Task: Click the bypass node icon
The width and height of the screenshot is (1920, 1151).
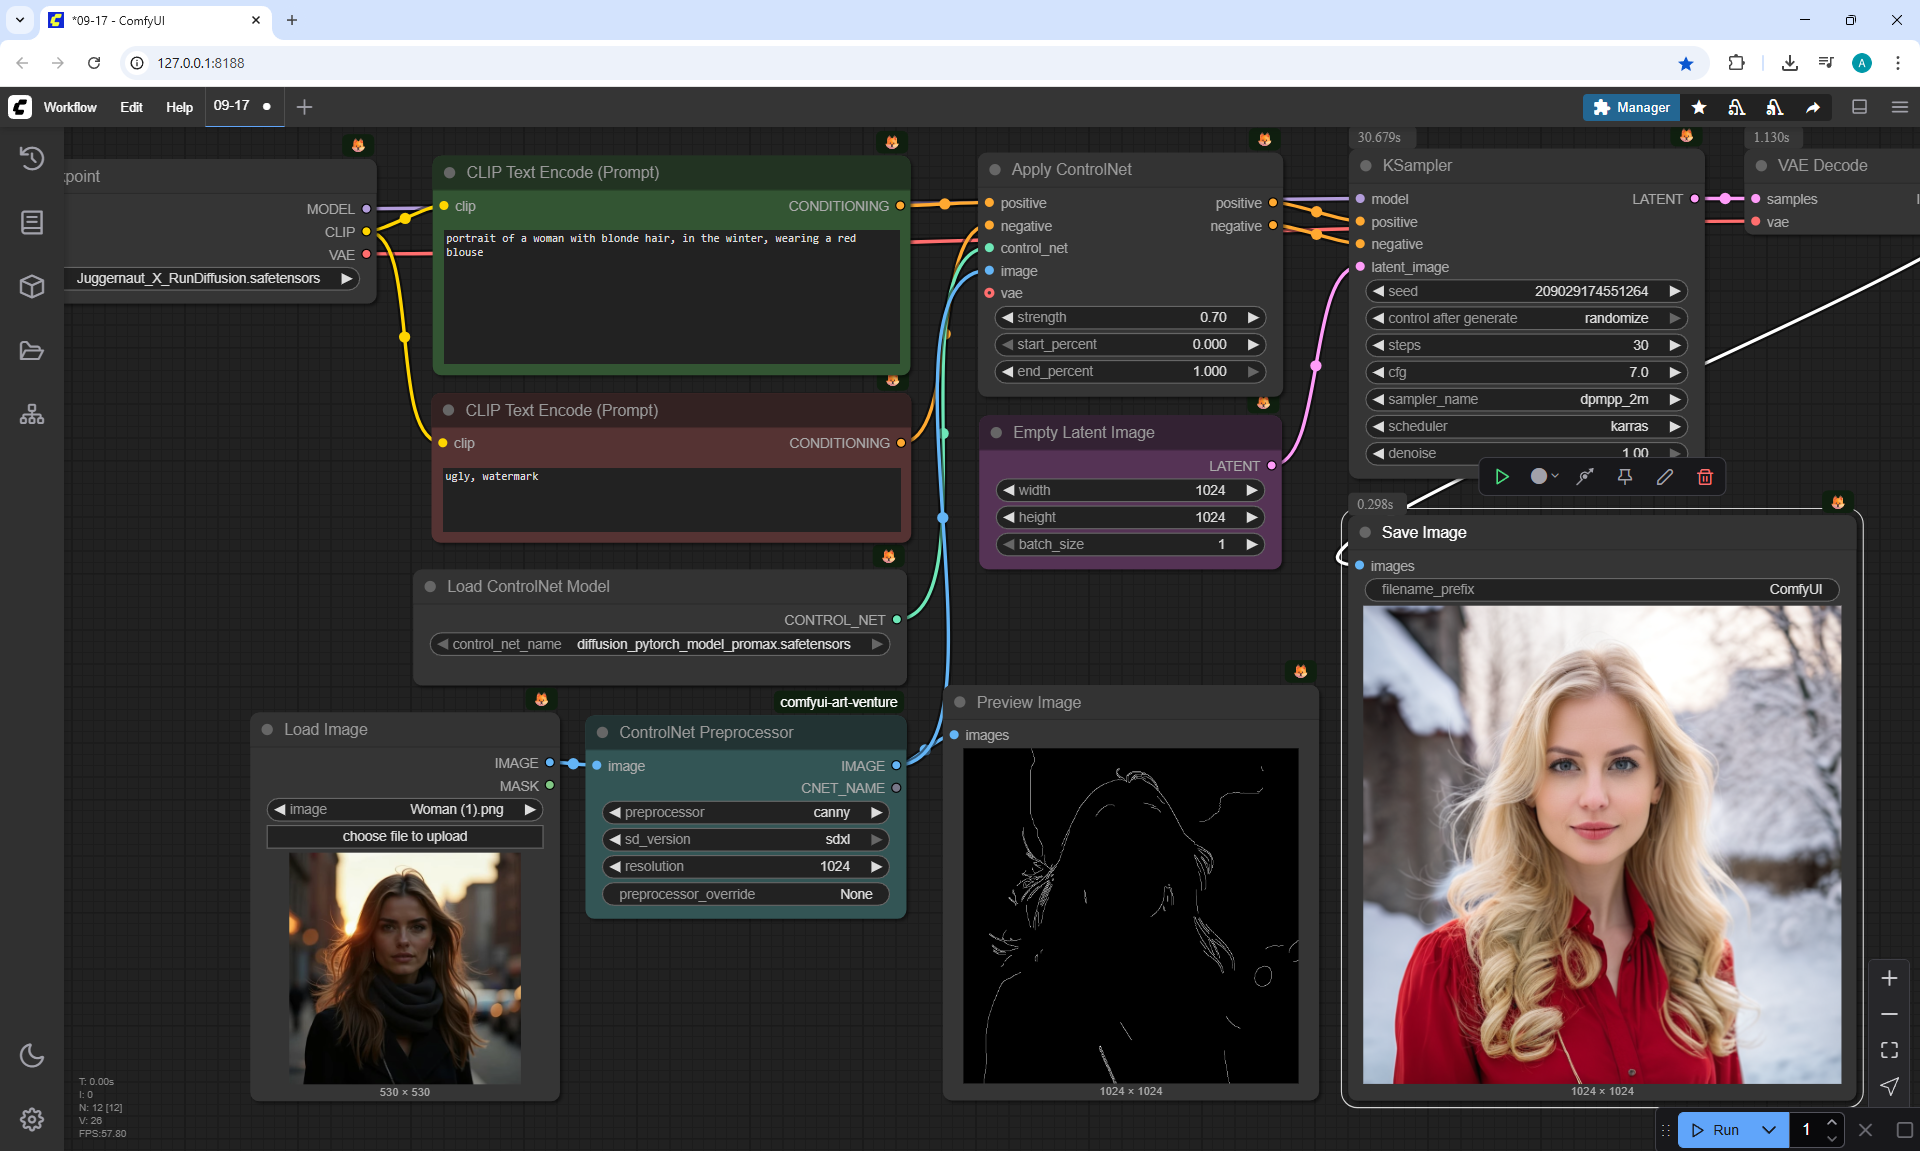Action: pos(1585,477)
